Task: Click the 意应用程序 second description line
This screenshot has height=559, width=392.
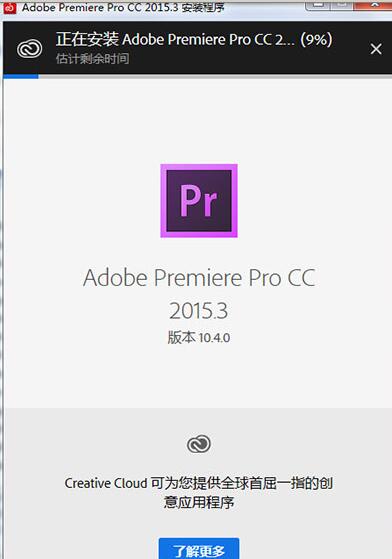Action: click(199, 503)
